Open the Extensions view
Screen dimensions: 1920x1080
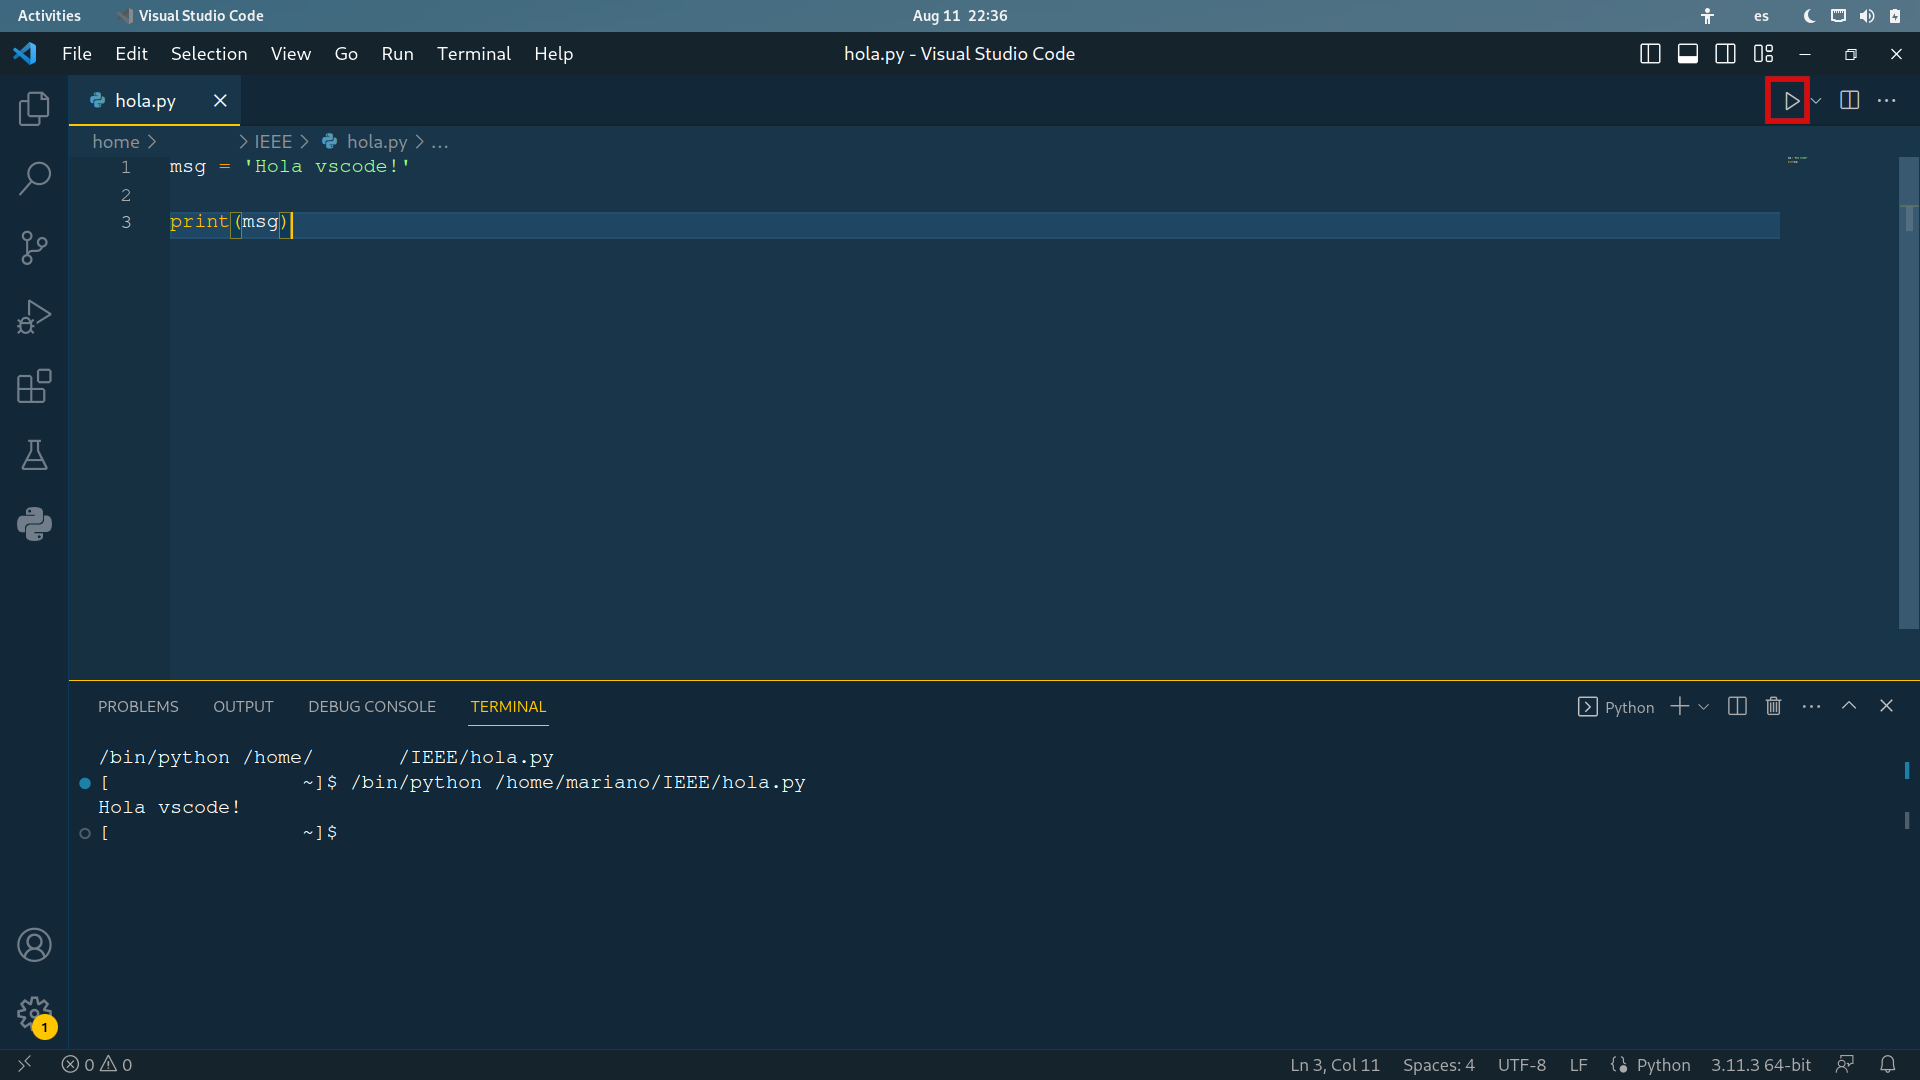34,386
